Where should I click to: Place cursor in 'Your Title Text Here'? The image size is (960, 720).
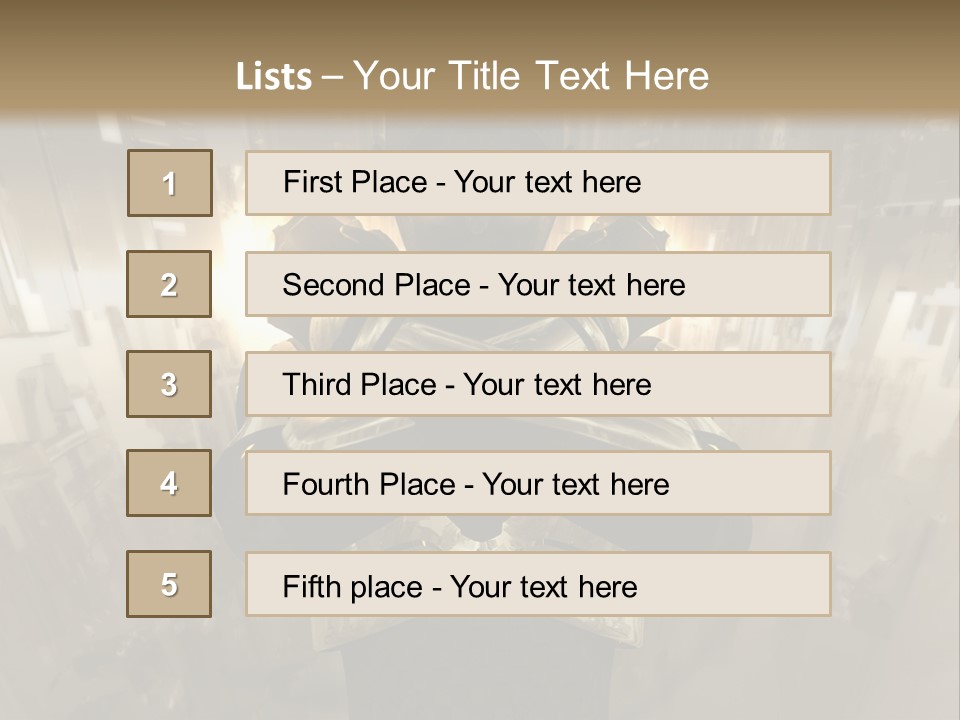point(530,77)
